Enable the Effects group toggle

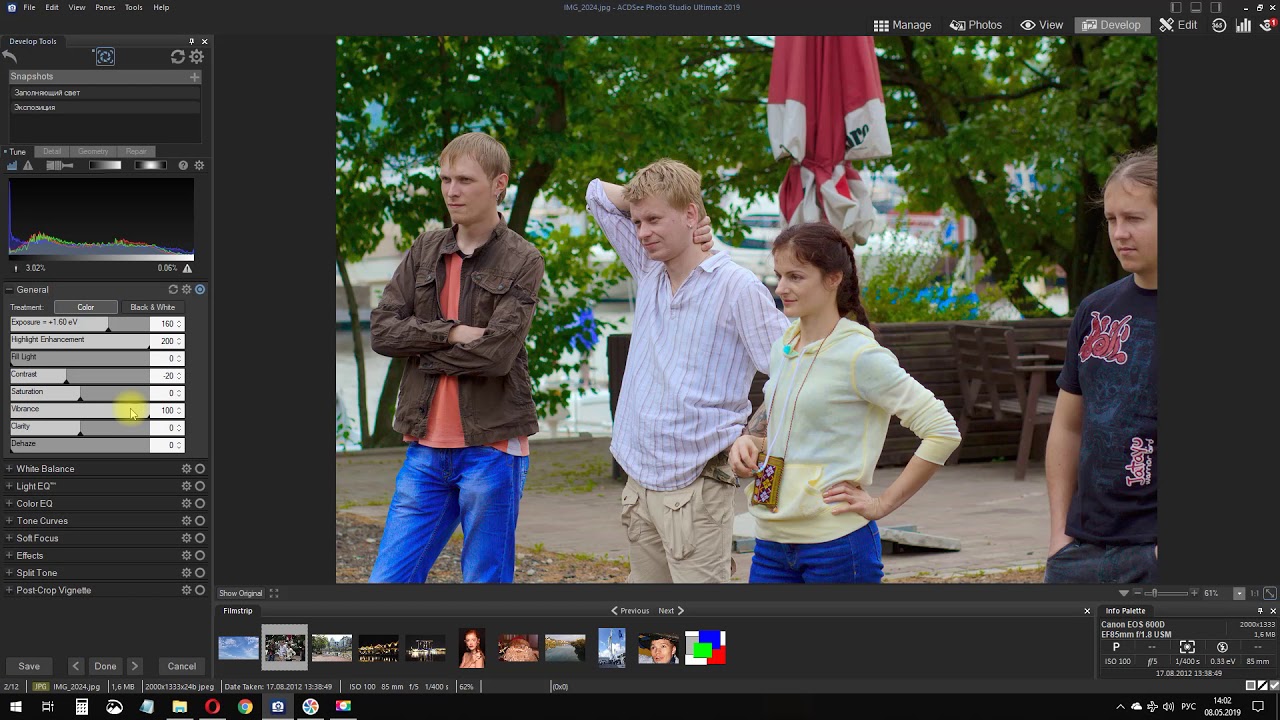point(200,556)
